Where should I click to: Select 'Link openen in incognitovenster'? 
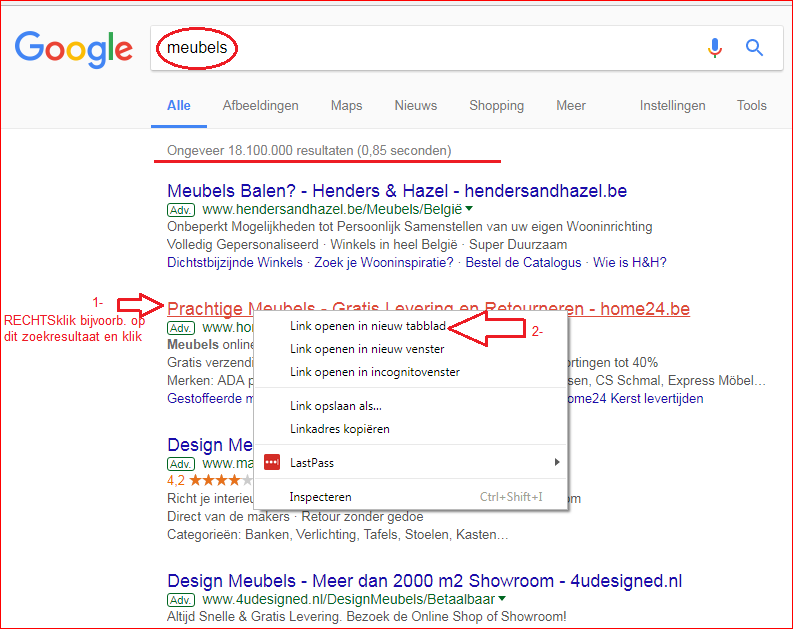[374, 372]
